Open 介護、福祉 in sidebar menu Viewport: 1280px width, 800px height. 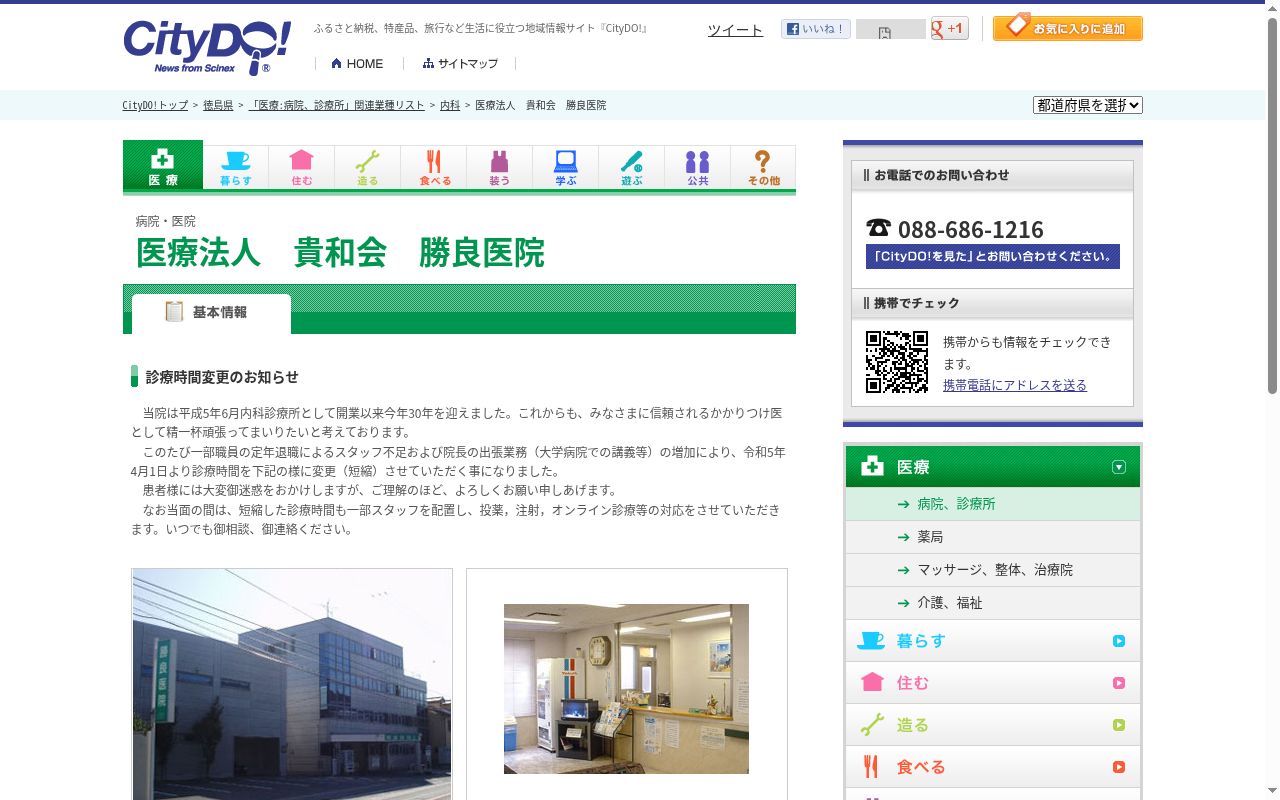992,603
